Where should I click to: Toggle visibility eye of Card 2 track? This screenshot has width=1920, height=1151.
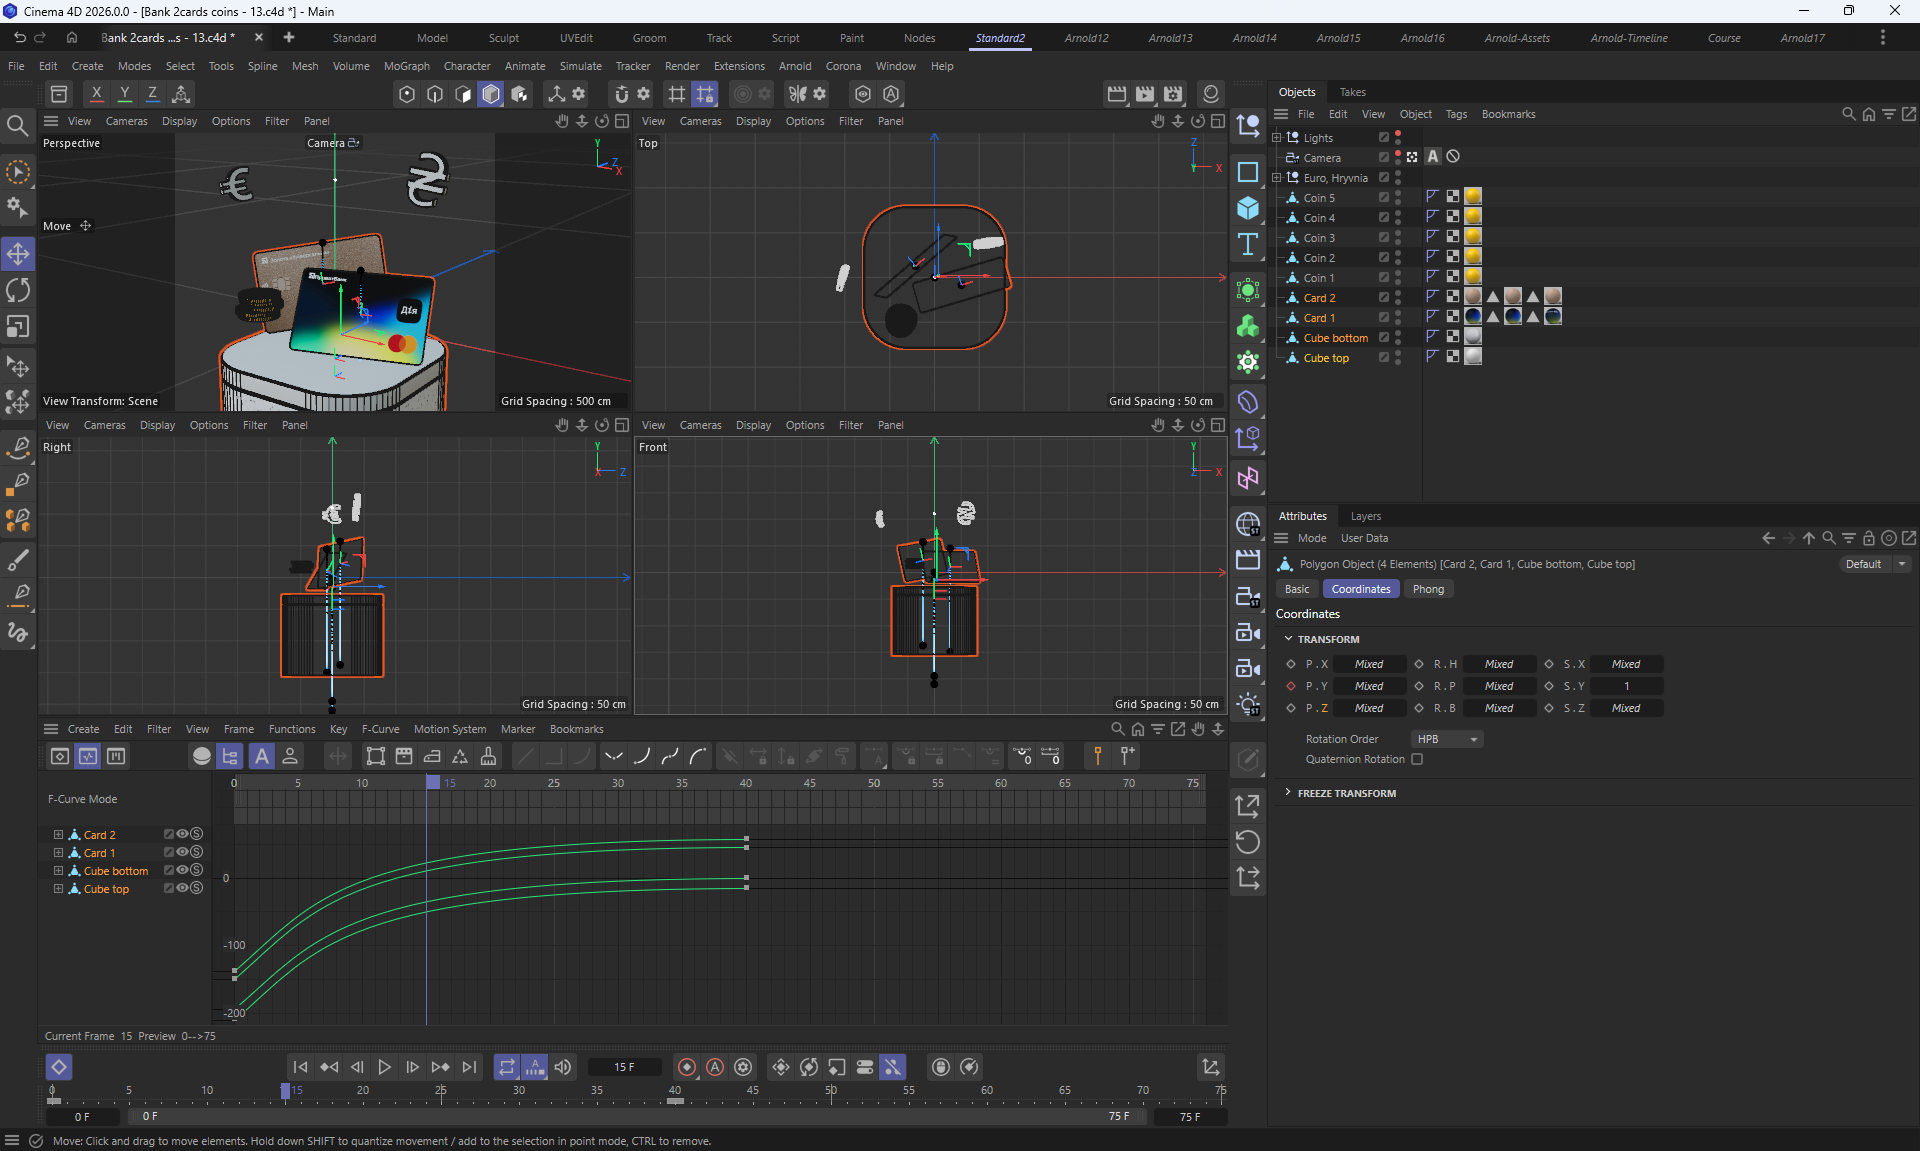click(x=182, y=834)
